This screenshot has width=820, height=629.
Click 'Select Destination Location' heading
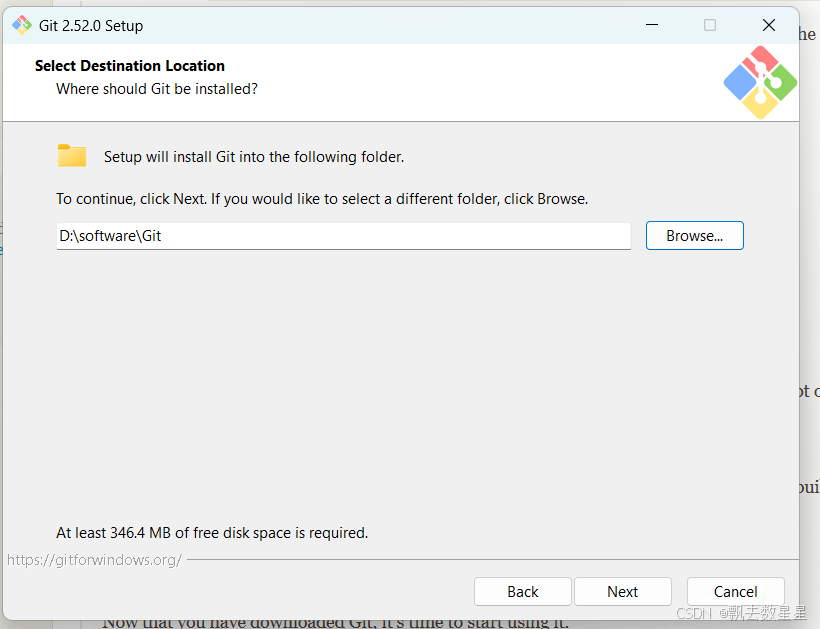tap(130, 66)
